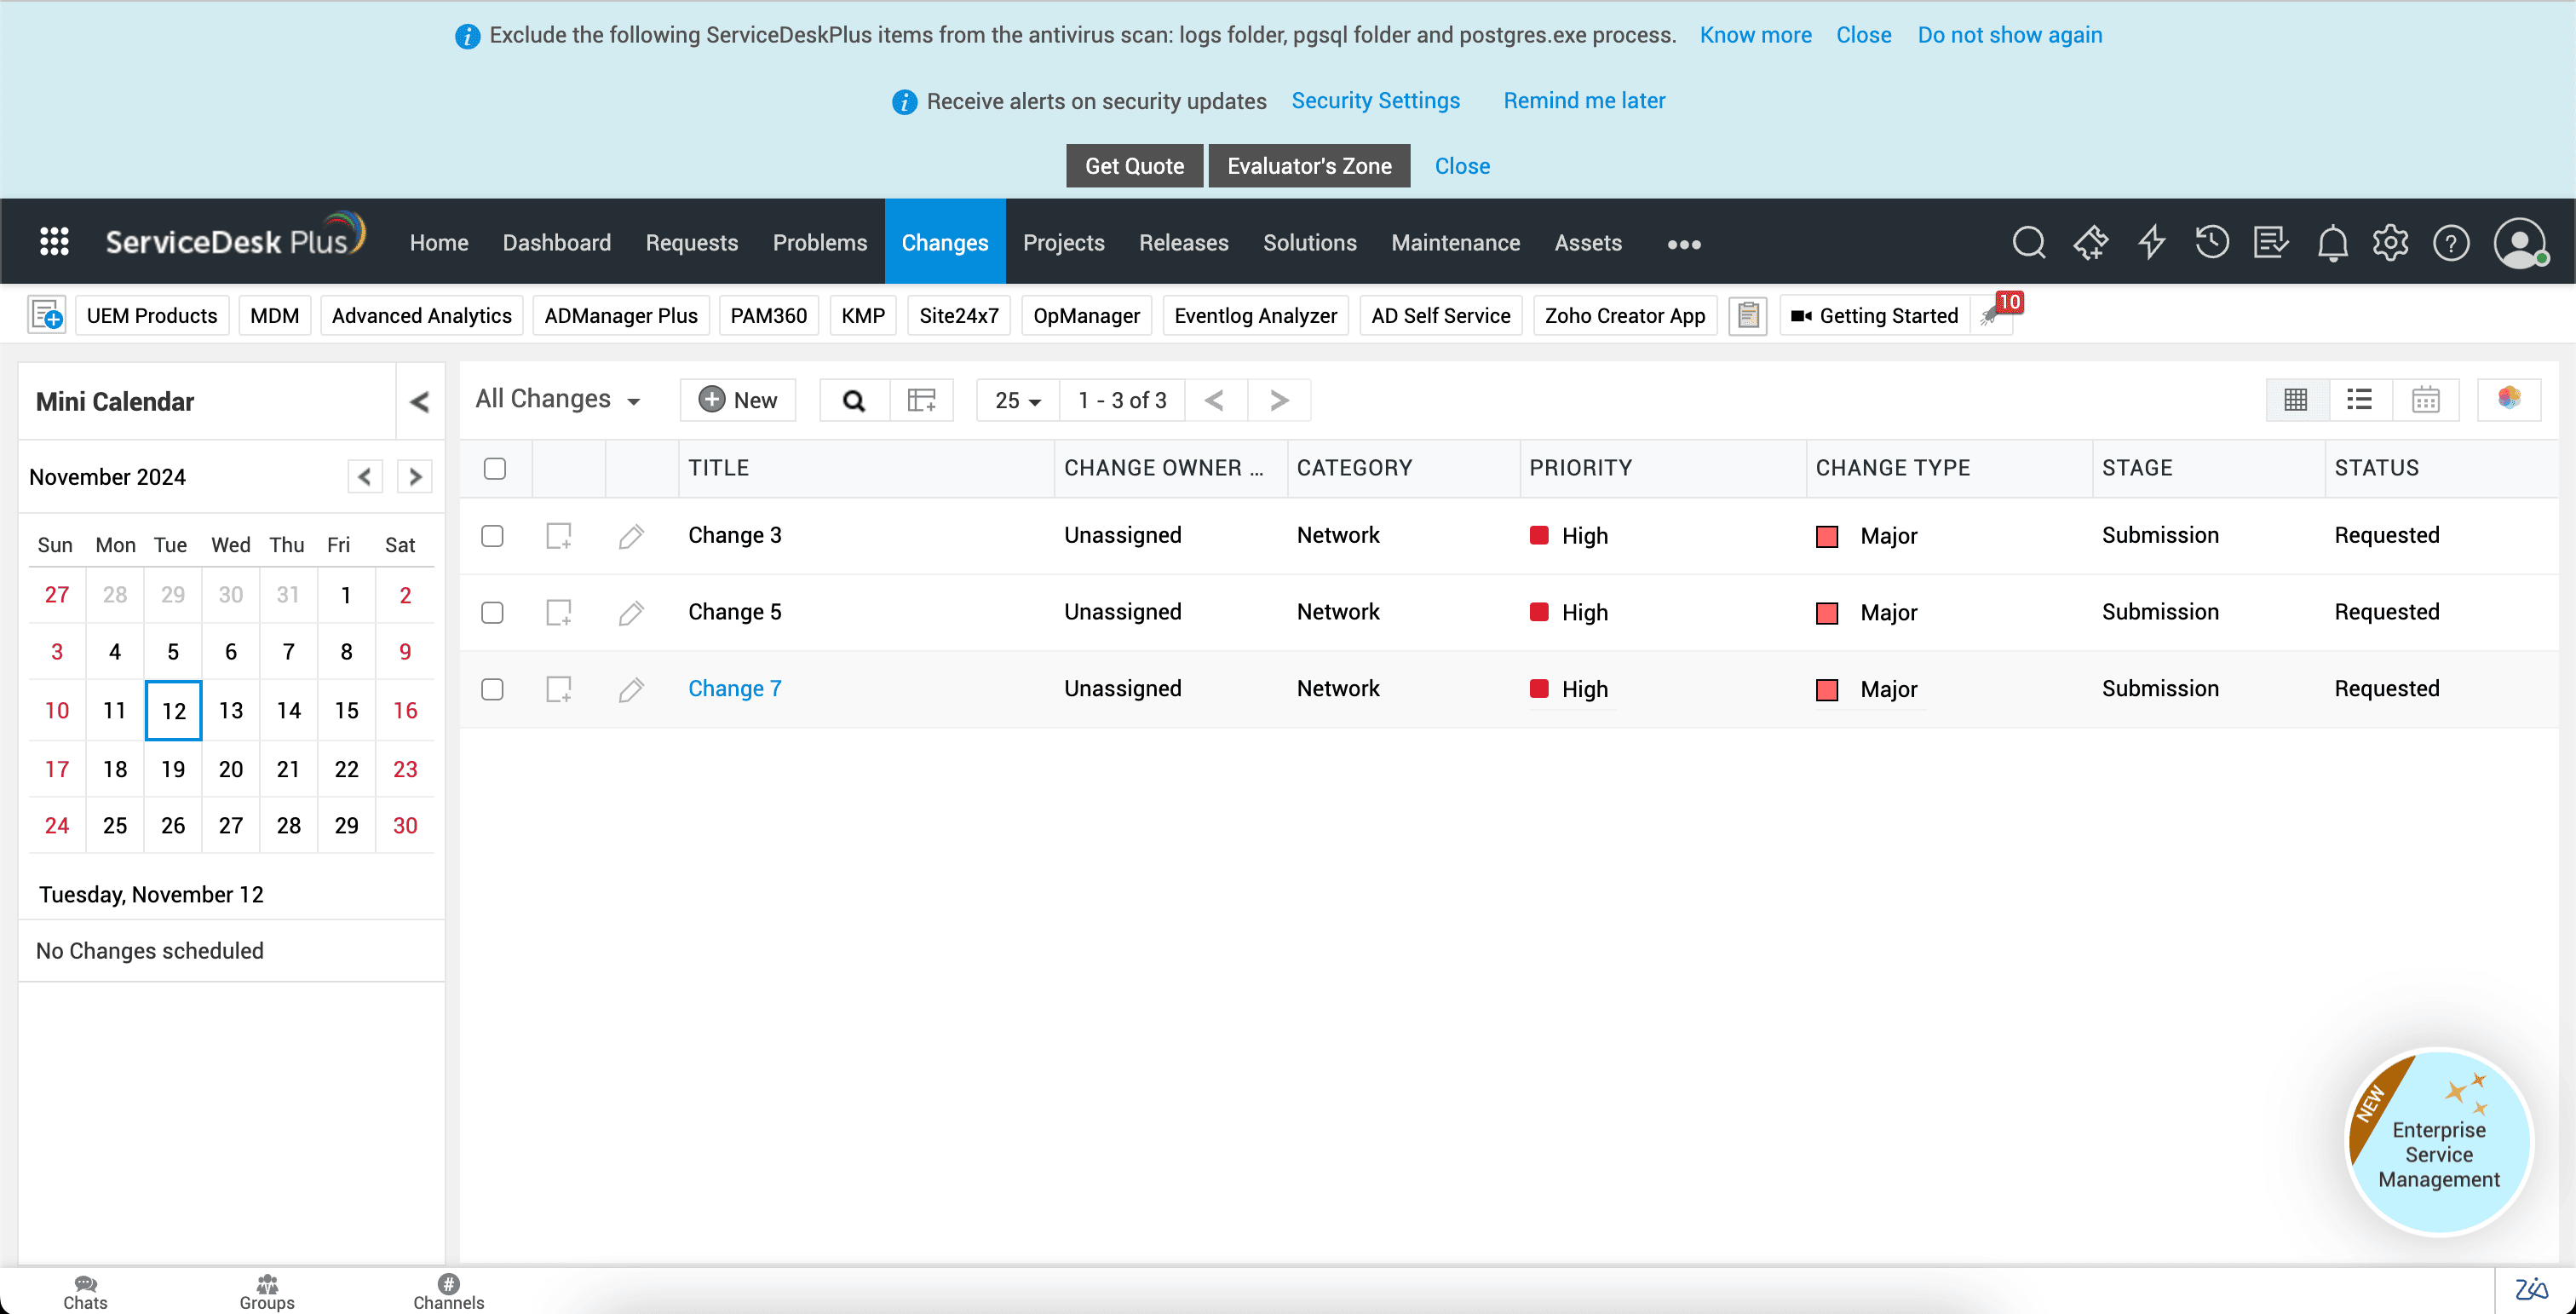Screen dimensions: 2576x1314
Task: Click the quick actions lightning icon
Action: (x=2151, y=243)
